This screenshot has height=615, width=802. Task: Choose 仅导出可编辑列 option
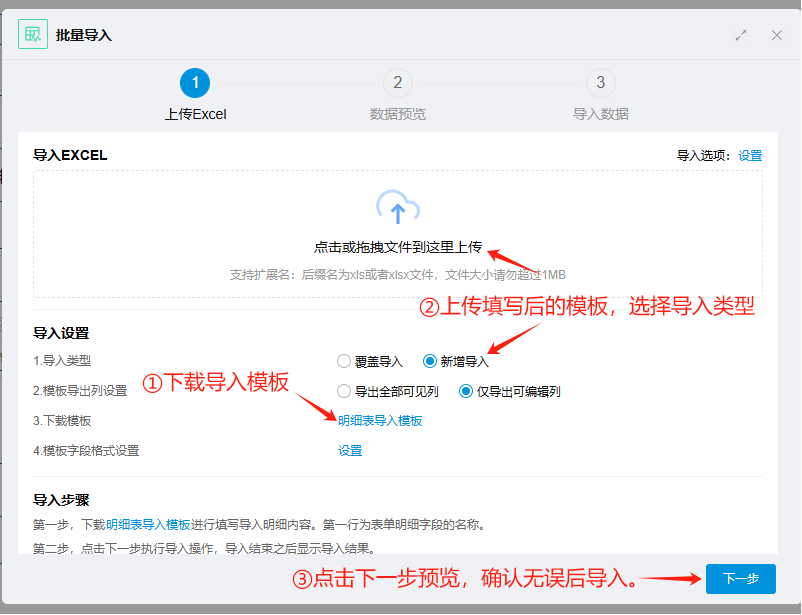pyautogui.click(x=466, y=391)
